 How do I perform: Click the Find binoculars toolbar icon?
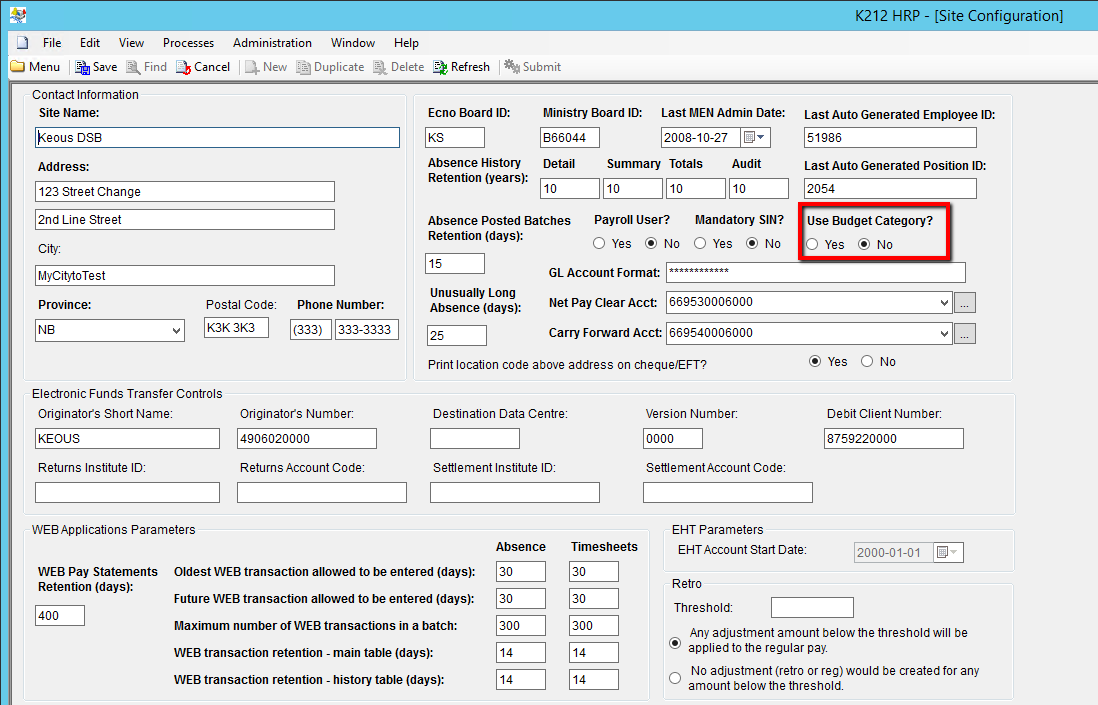tap(132, 67)
